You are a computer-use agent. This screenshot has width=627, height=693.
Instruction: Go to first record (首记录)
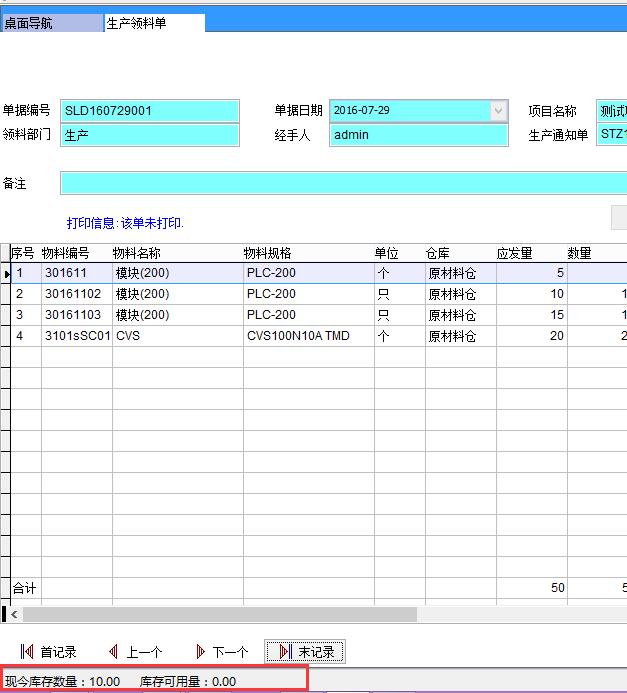tap(48, 652)
